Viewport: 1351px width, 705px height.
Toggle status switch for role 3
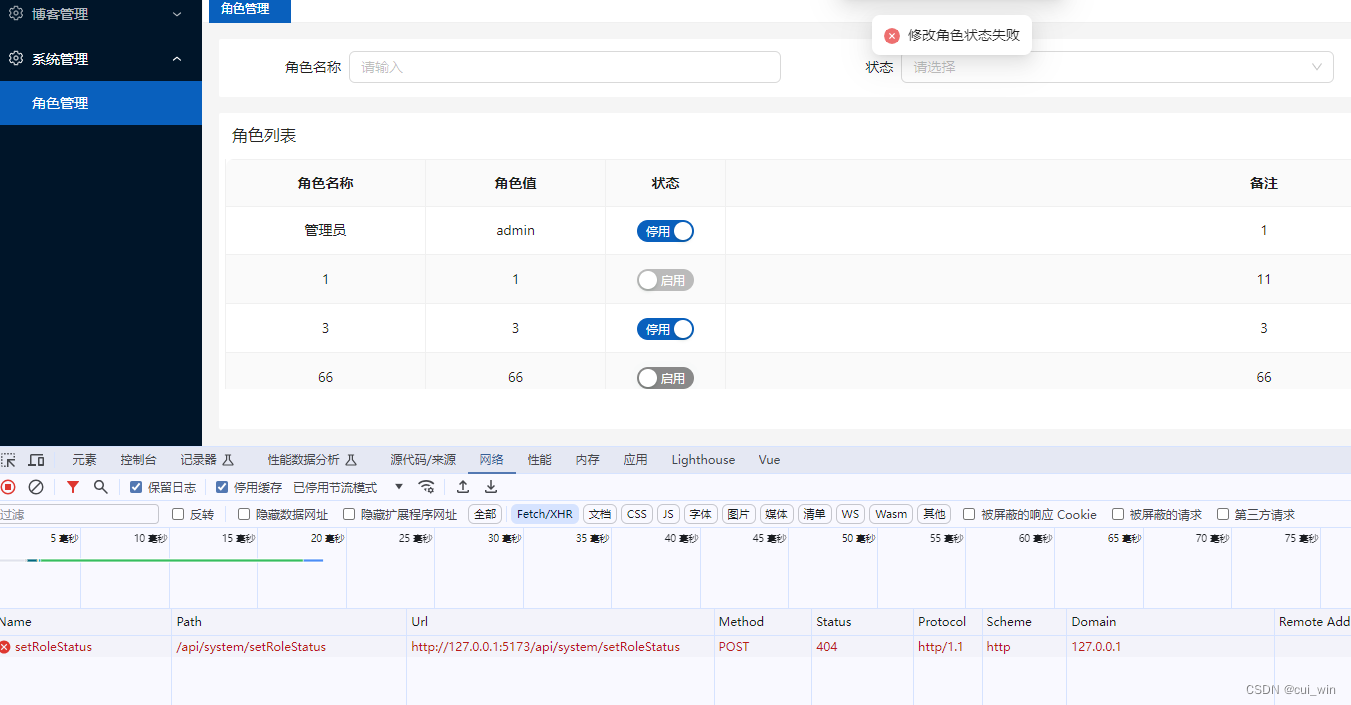point(665,329)
